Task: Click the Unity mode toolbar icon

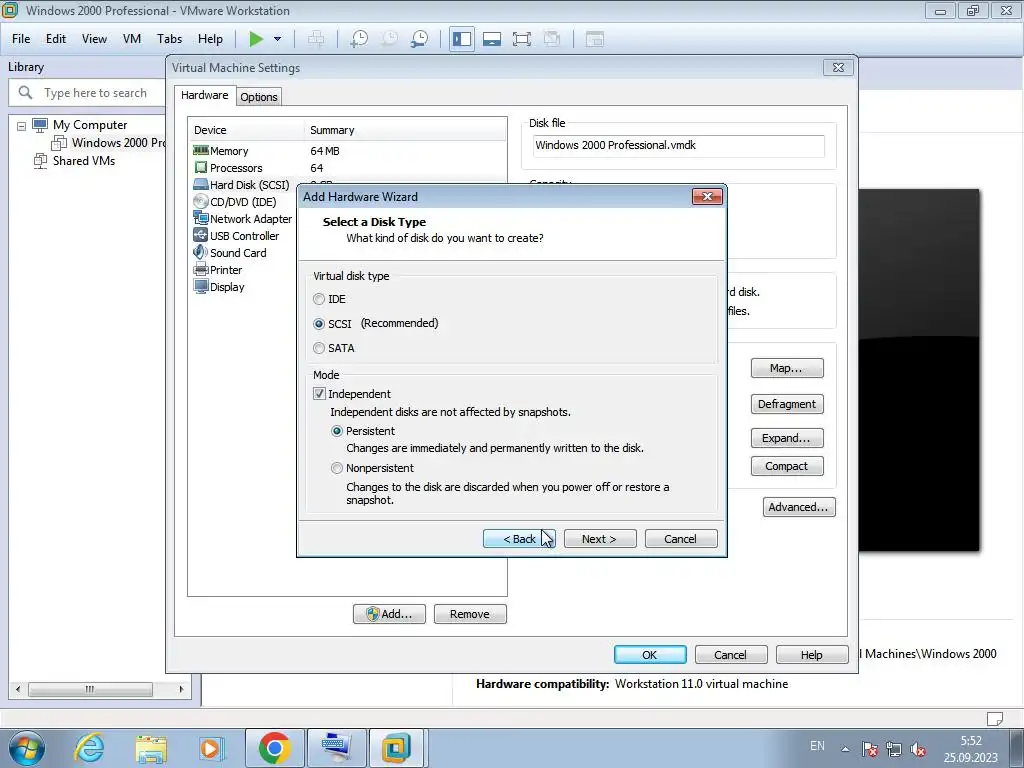Action: (552, 39)
